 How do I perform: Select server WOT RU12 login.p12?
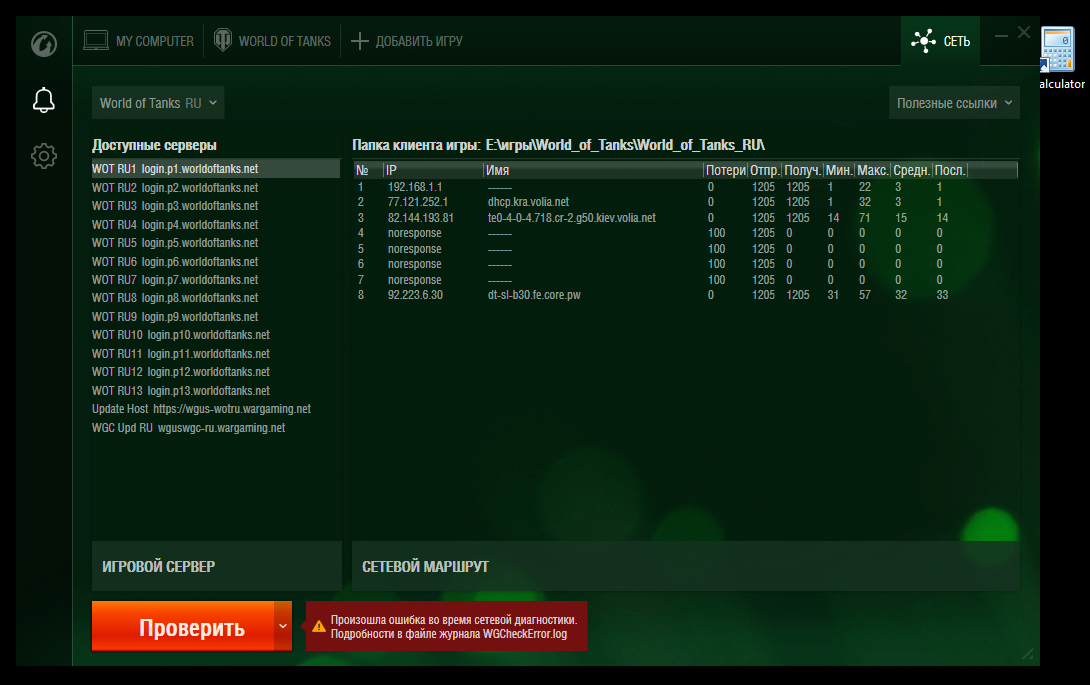(215, 372)
